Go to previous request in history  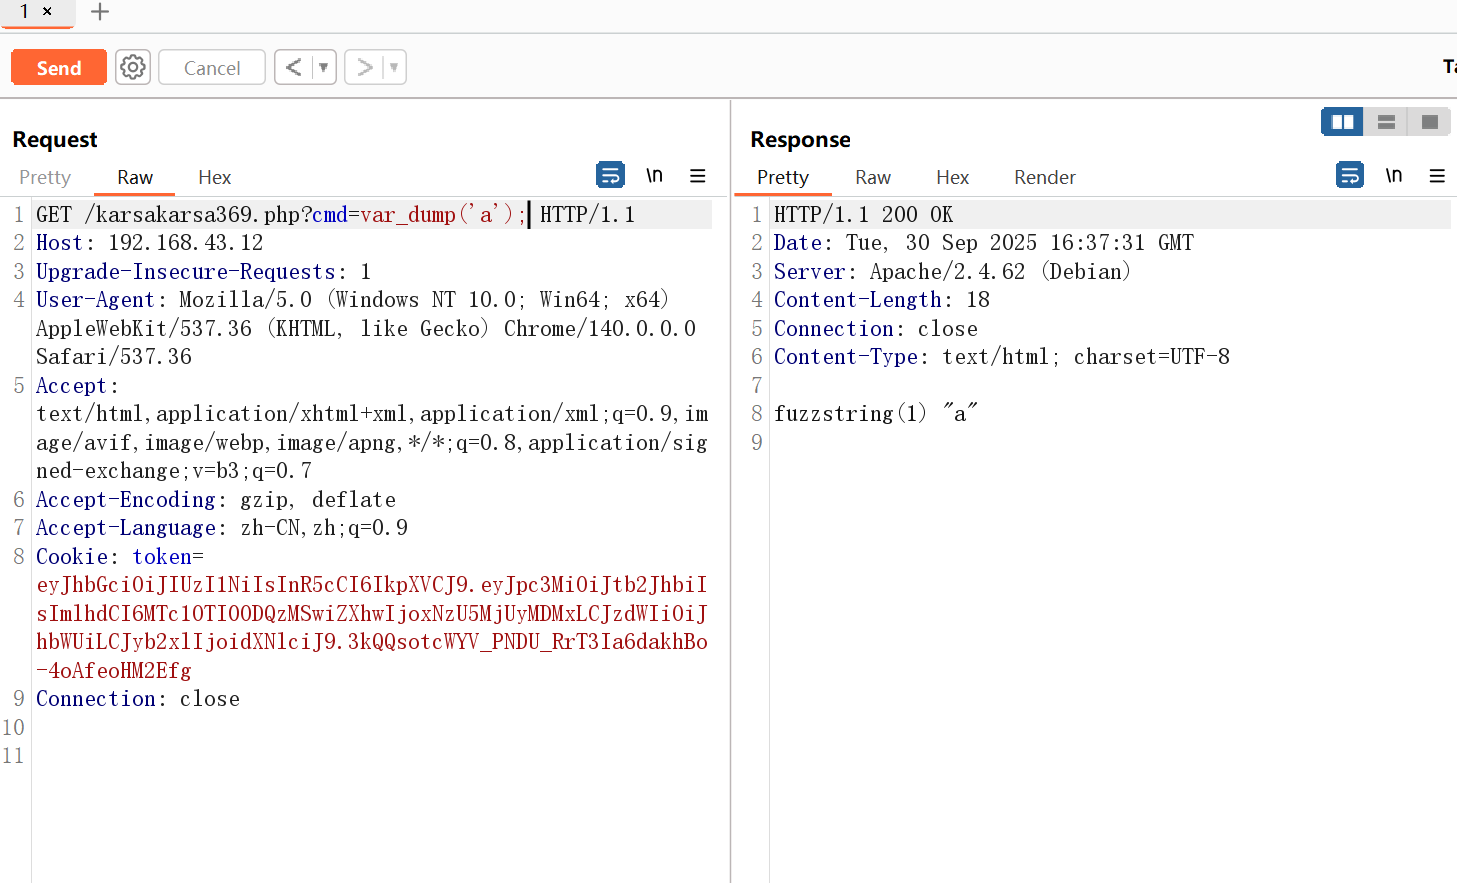(x=293, y=67)
